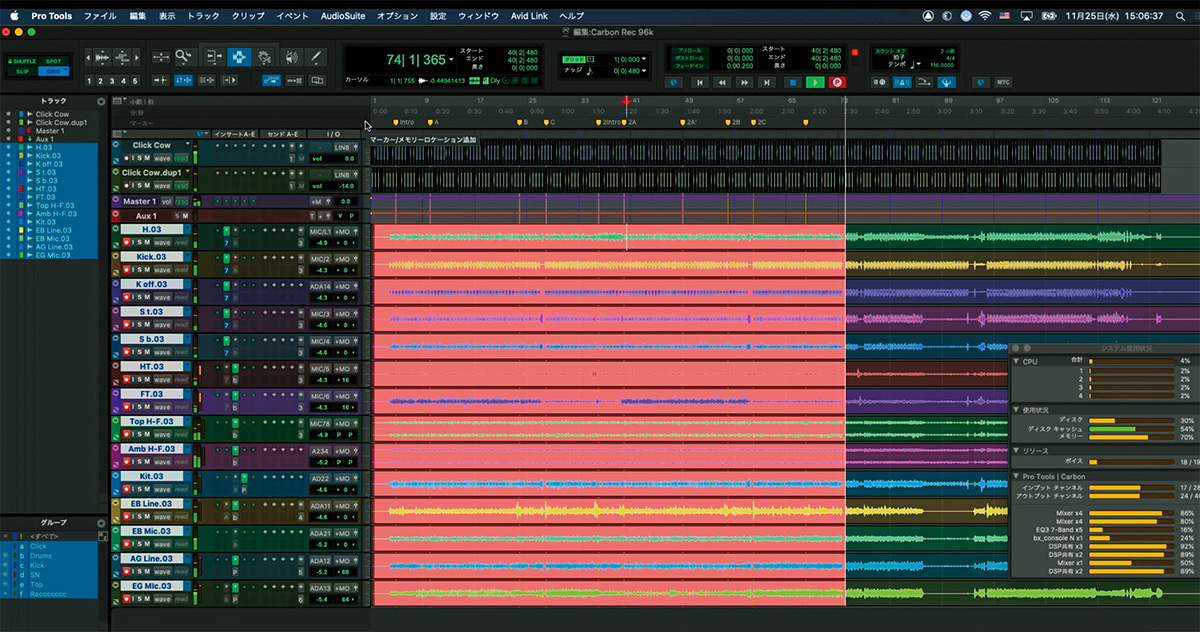Viewport: 1200px width, 632px height.
Task: Open HT.03 track view selector wave
Action: 163,379
